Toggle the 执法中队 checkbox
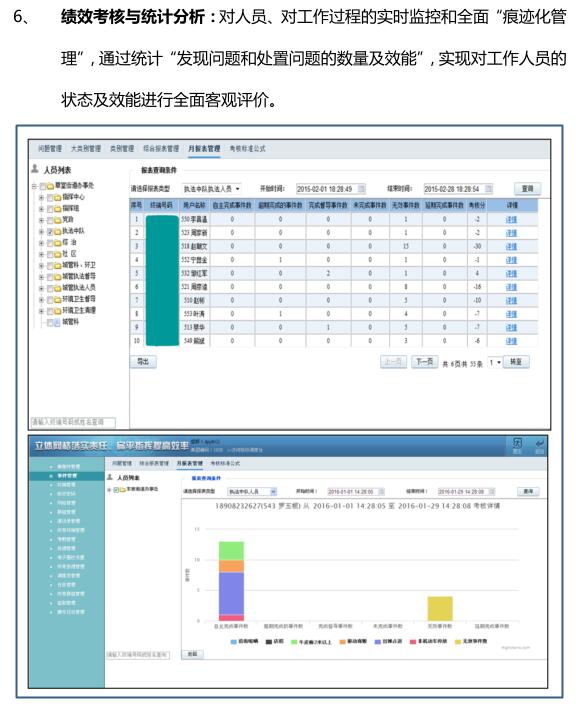Image resolution: width=577 pixels, height=705 pixels. click(x=50, y=232)
